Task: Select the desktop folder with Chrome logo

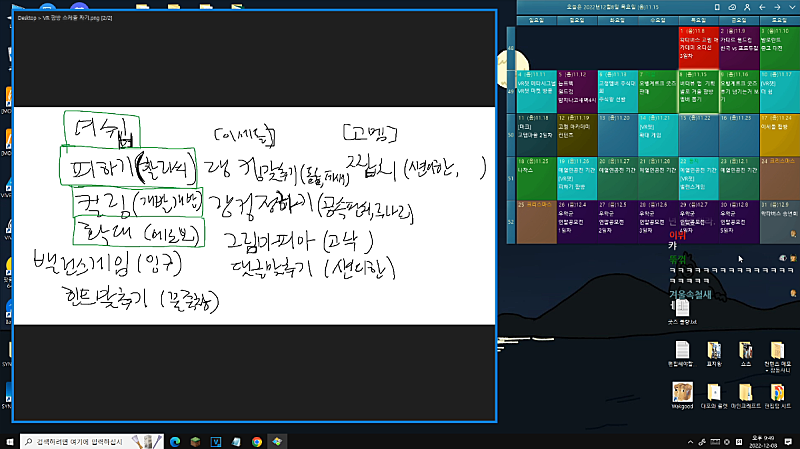Action: [x=777, y=396]
